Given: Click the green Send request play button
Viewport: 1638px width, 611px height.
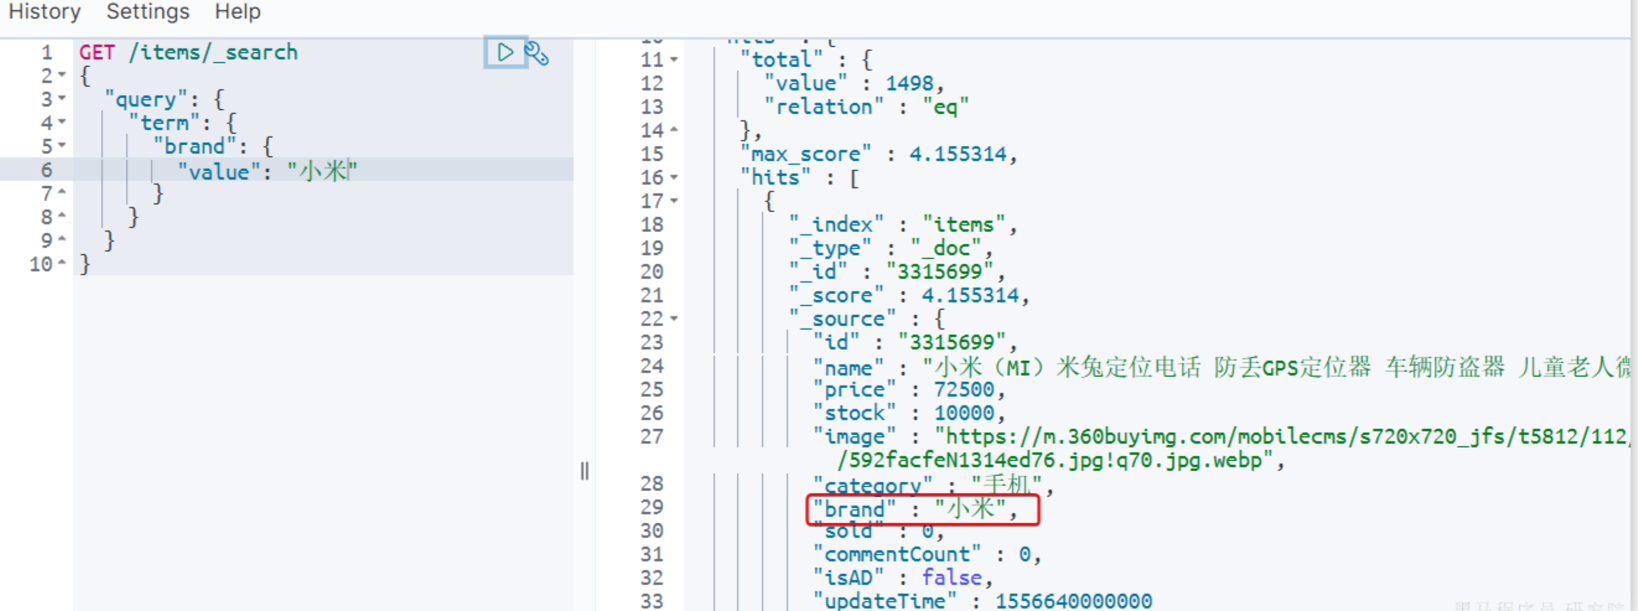Looking at the screenshot, I should pos(505,52).
